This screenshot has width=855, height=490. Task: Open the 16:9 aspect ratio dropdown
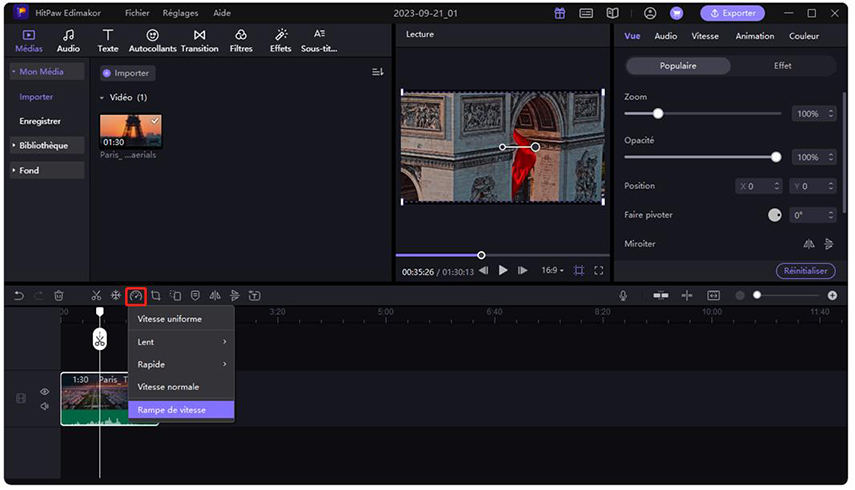552,270
